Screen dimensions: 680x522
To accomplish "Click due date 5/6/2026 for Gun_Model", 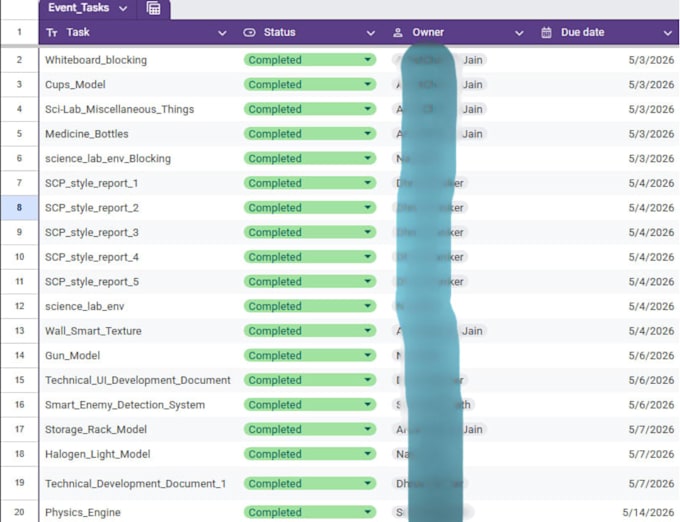I will 651,356.
